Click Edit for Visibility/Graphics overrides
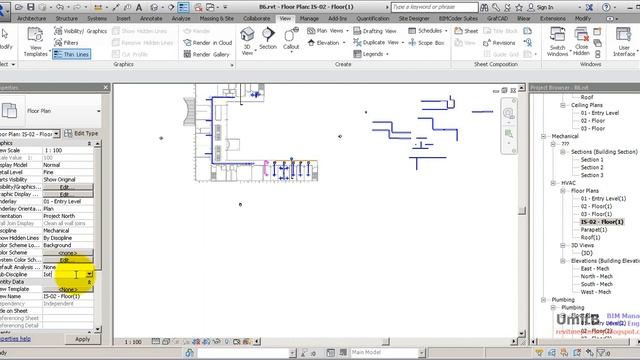Screen dimensions: 640x360 (68, 187)
